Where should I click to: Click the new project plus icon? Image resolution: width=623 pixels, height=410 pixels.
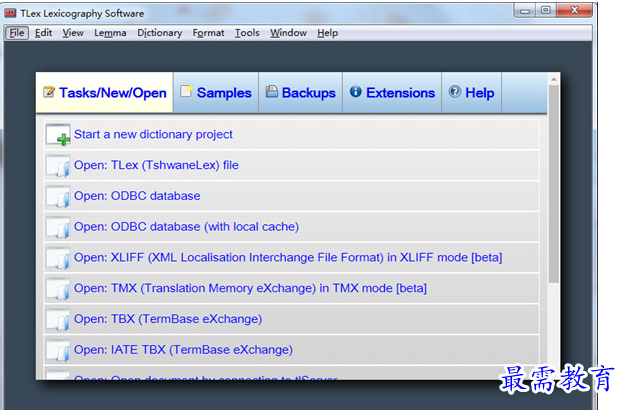pos(58,135)
